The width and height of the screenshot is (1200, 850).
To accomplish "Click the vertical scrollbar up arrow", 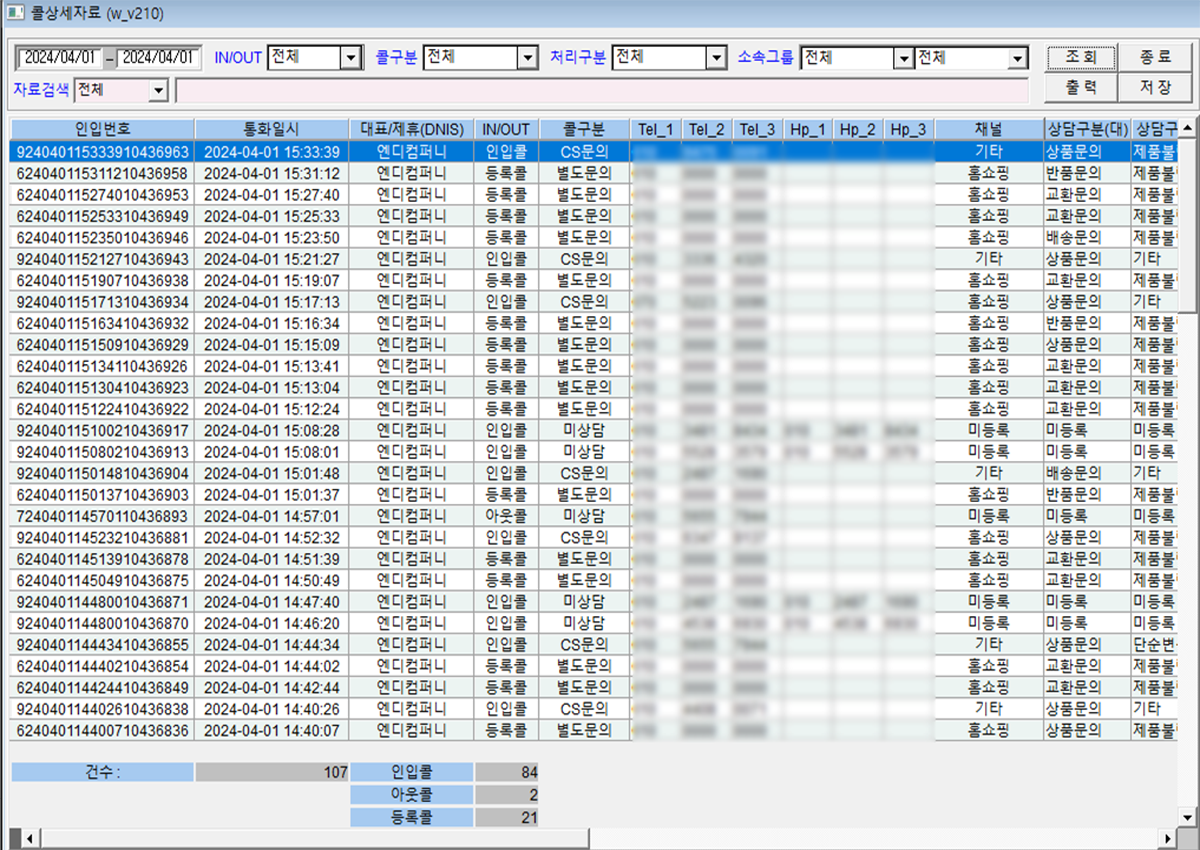I will tap(1187, 129).
